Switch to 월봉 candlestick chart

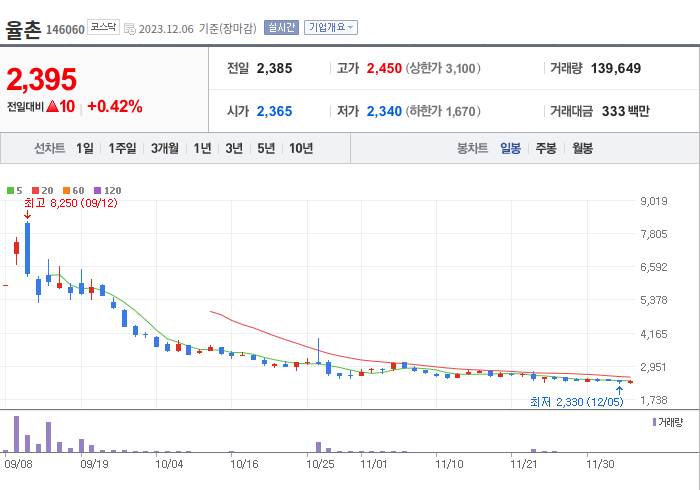click(583, 148)
